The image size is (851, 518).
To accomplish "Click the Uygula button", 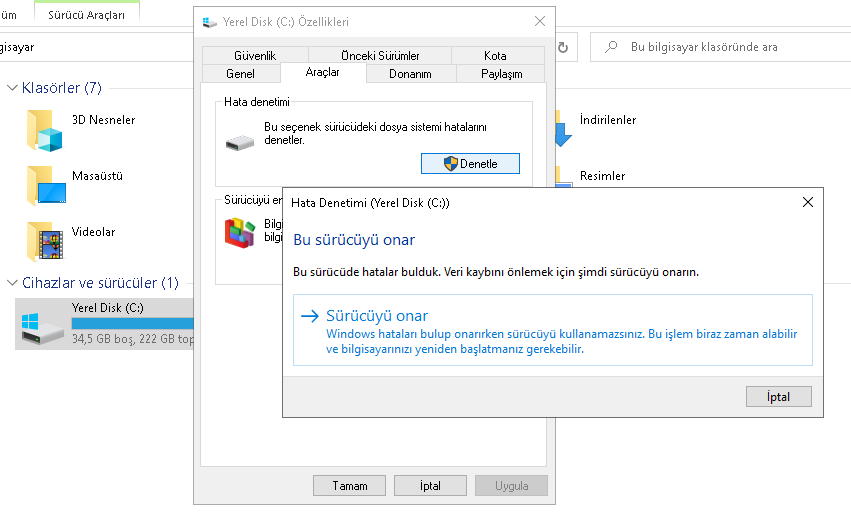I will coord(511,485).
